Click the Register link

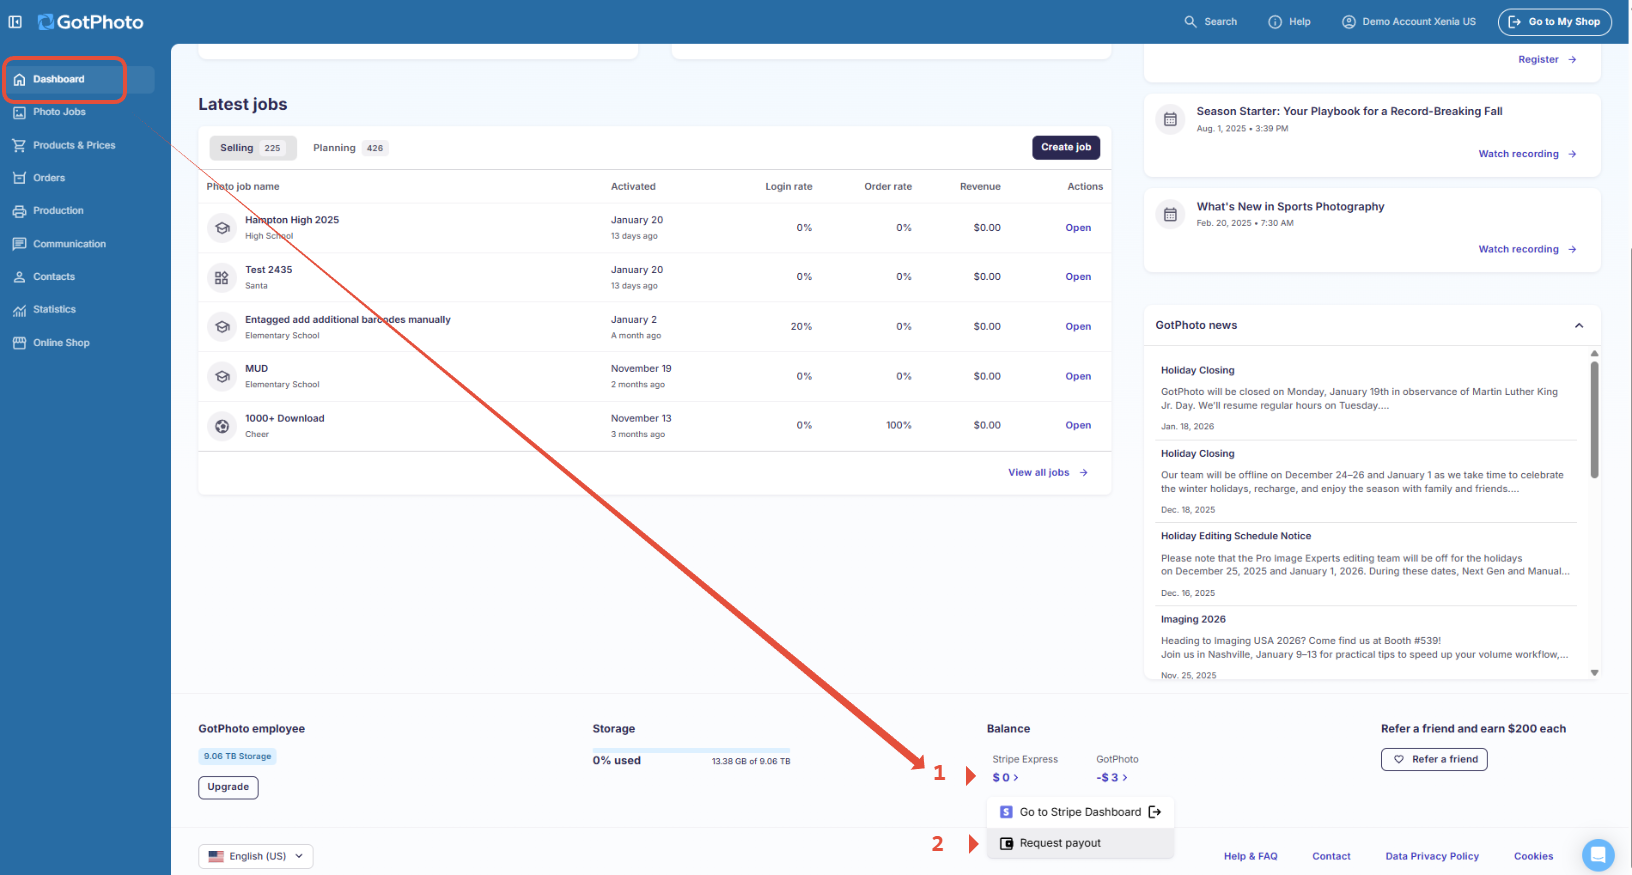tap(1547, 60)
